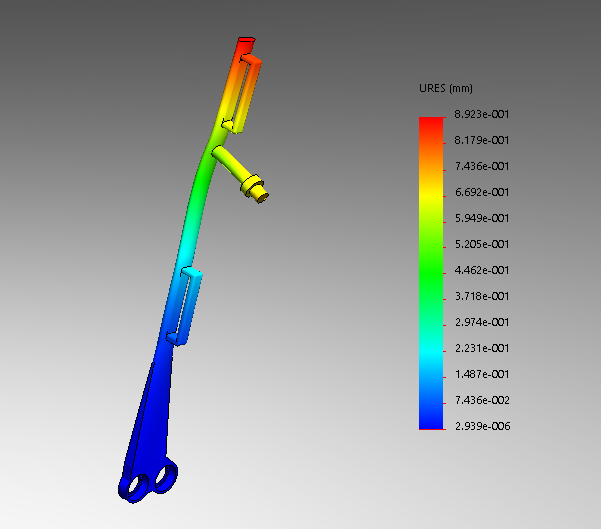Select the legend value 8.923e-001

coord(482,114)
